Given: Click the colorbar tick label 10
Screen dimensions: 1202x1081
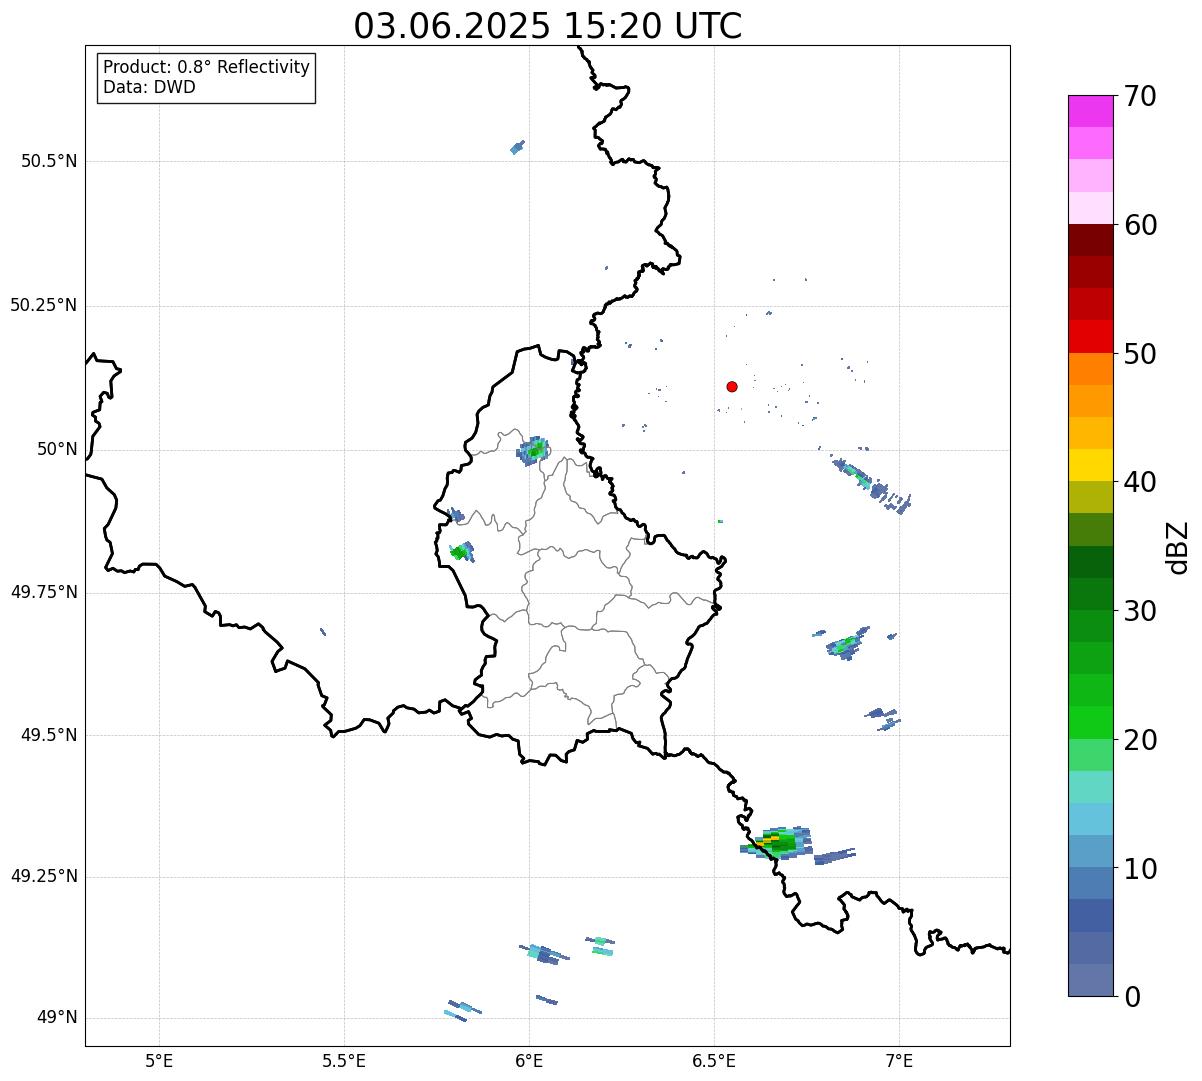Looking at the screenshot, I should [x=1140, y=869].
